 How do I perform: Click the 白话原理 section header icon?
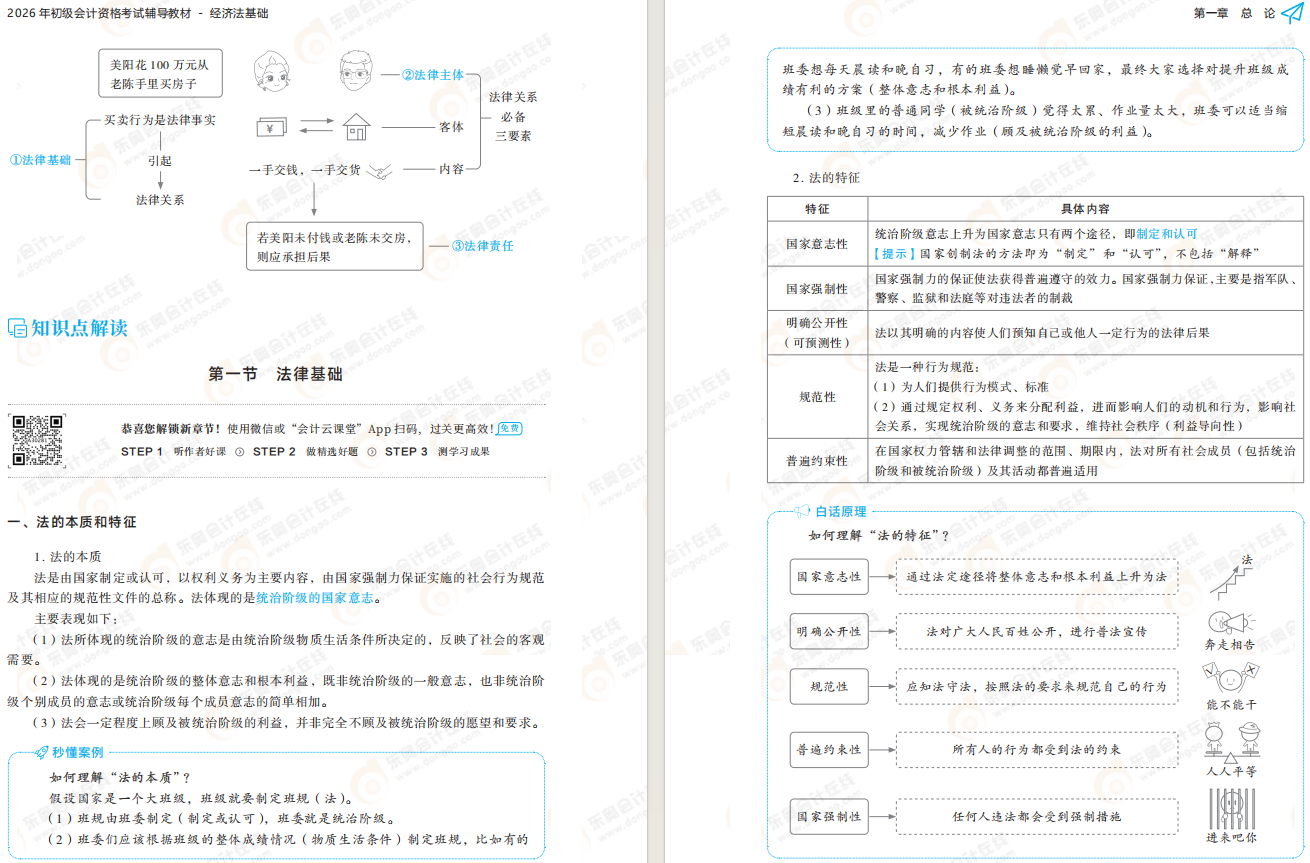tap(802, 512)
